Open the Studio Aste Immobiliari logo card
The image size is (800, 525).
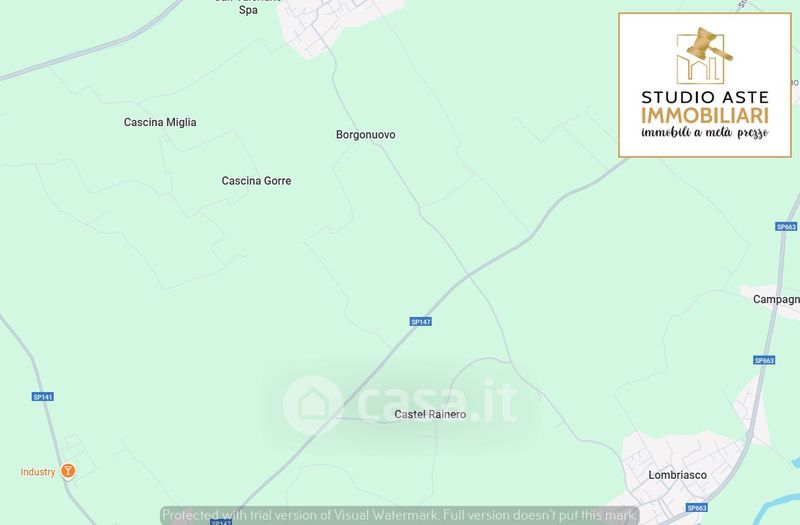(x=705, y=85)
